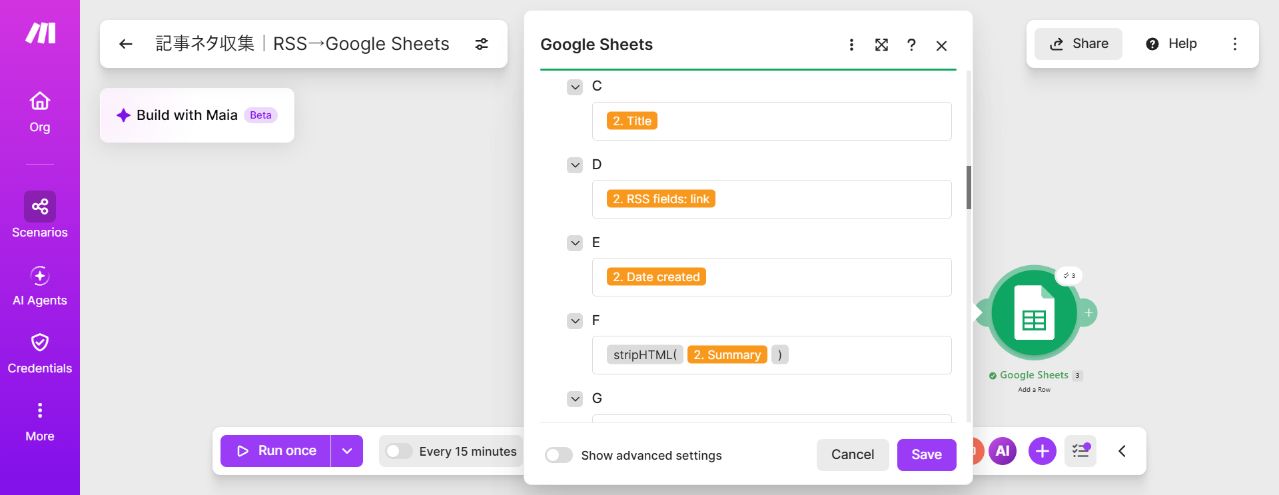Click the Beta badge next to Maia
The height and width of the screenshot is (495, 1279).
click(260, 115)
